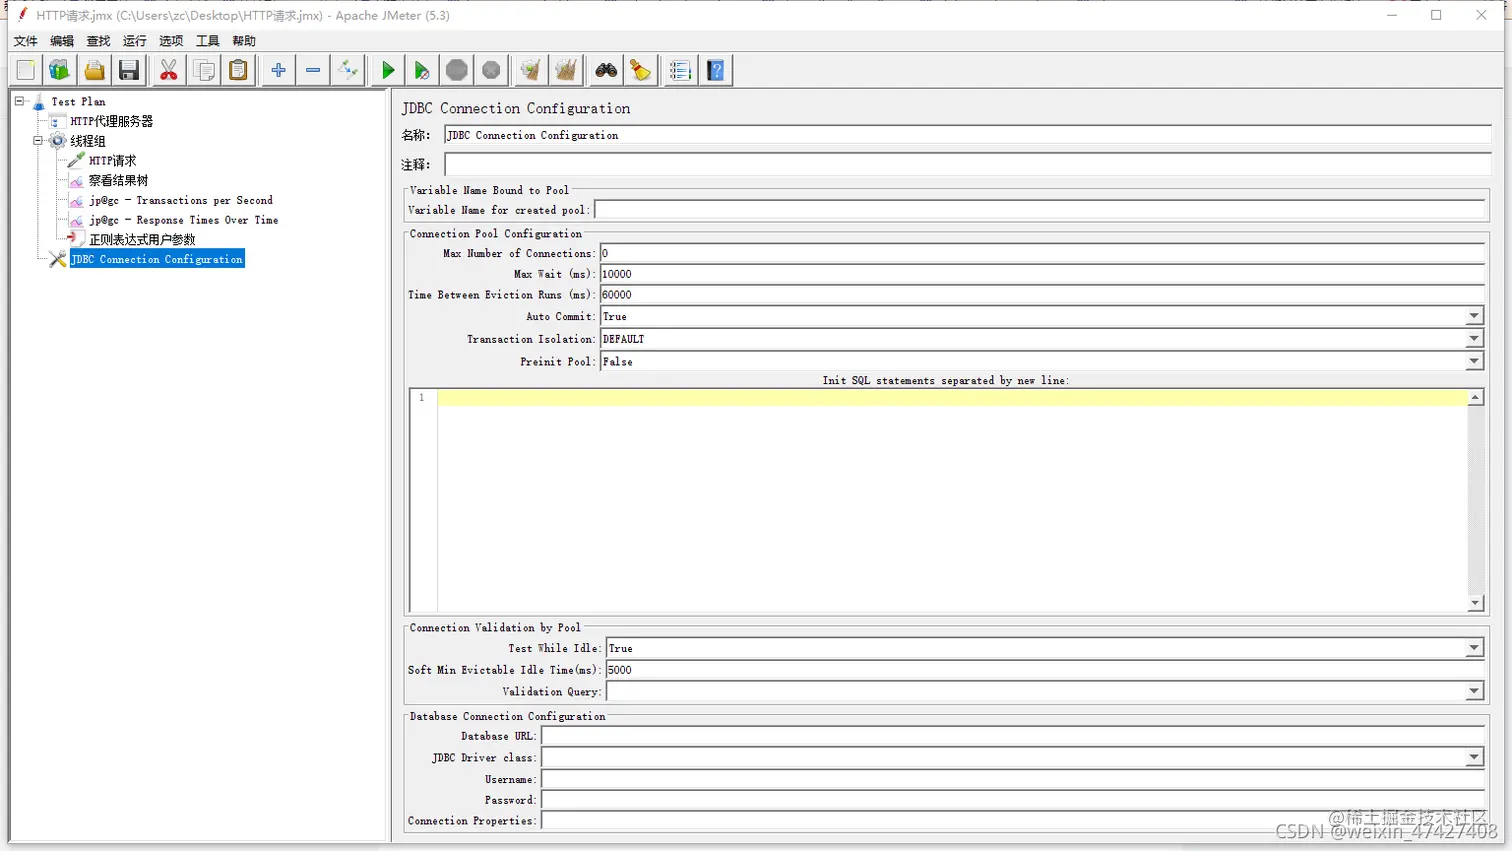Collapse all tree nodes with minus icon
This screenshot has width=1512, height=851.
[x=313, y=70]
